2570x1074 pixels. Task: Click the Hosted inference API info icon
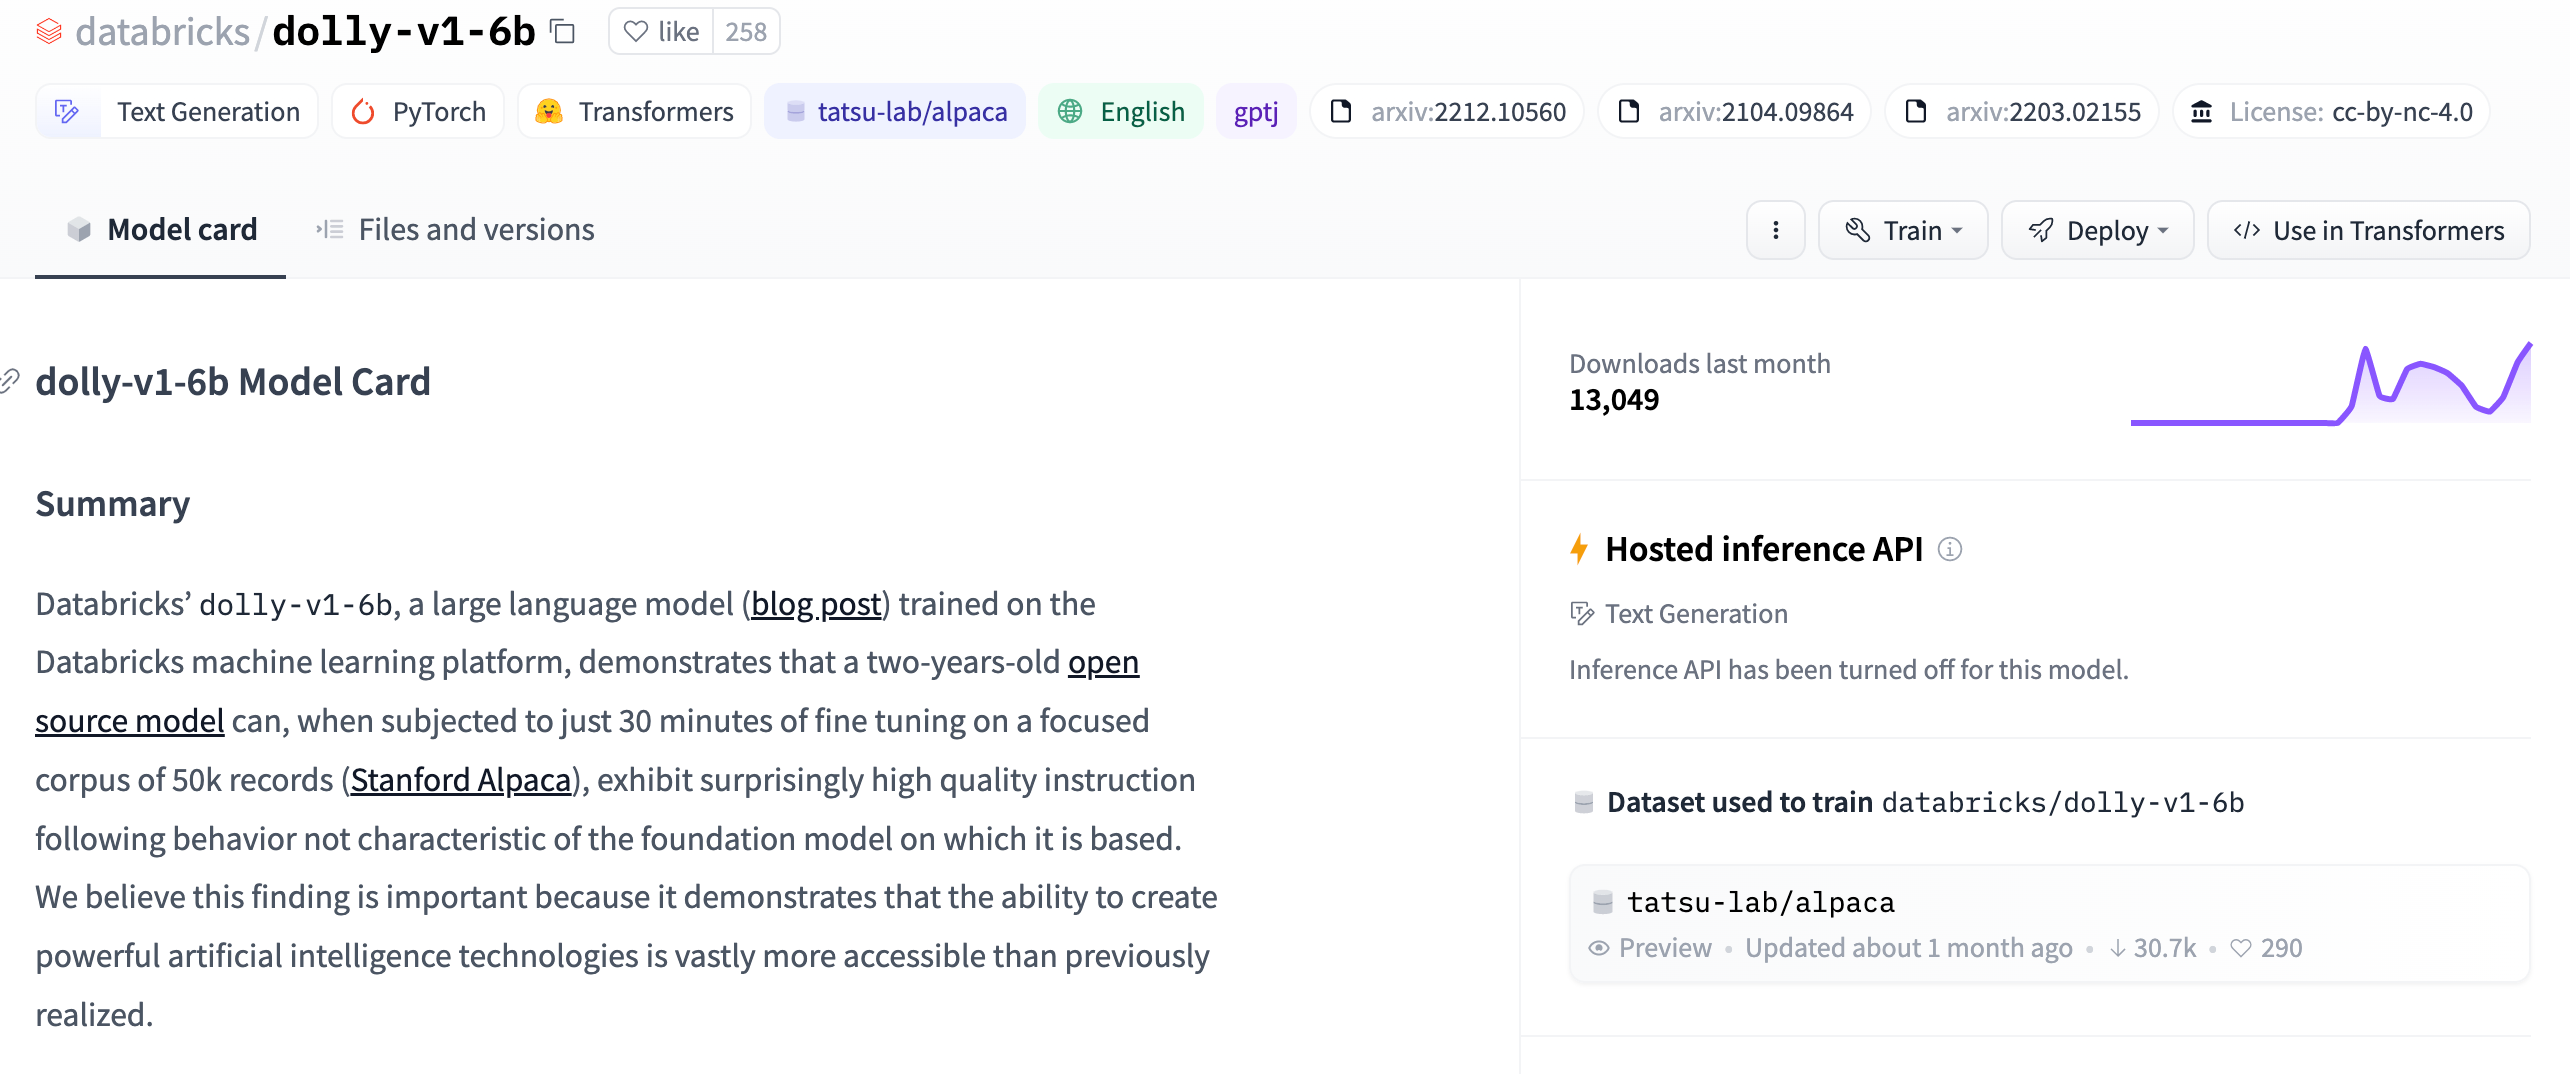click(x=1950, y=549)
